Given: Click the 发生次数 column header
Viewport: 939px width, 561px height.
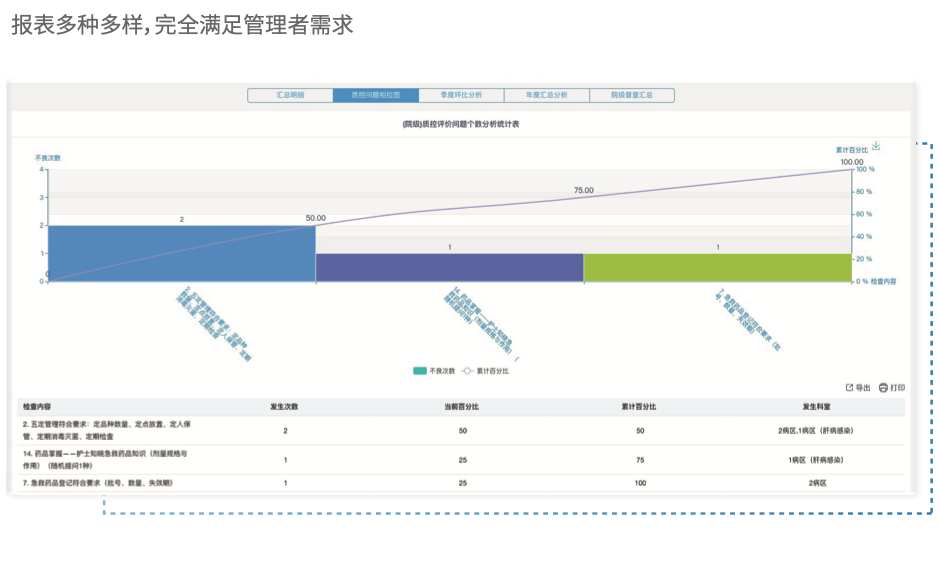Looking at the screenshot, I should point(284,407).
